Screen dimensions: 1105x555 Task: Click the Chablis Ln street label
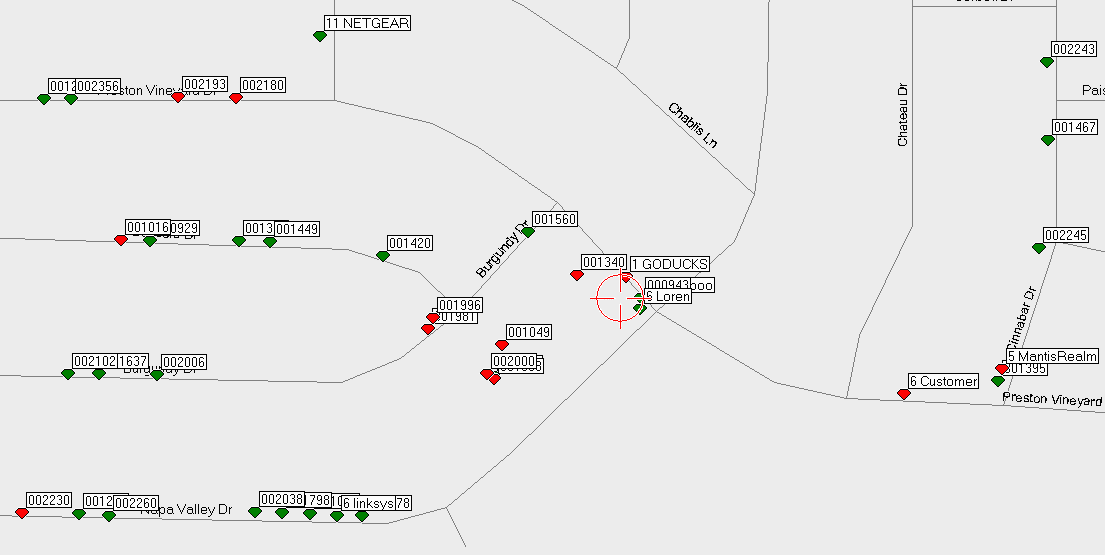click(x=693, y=125)
